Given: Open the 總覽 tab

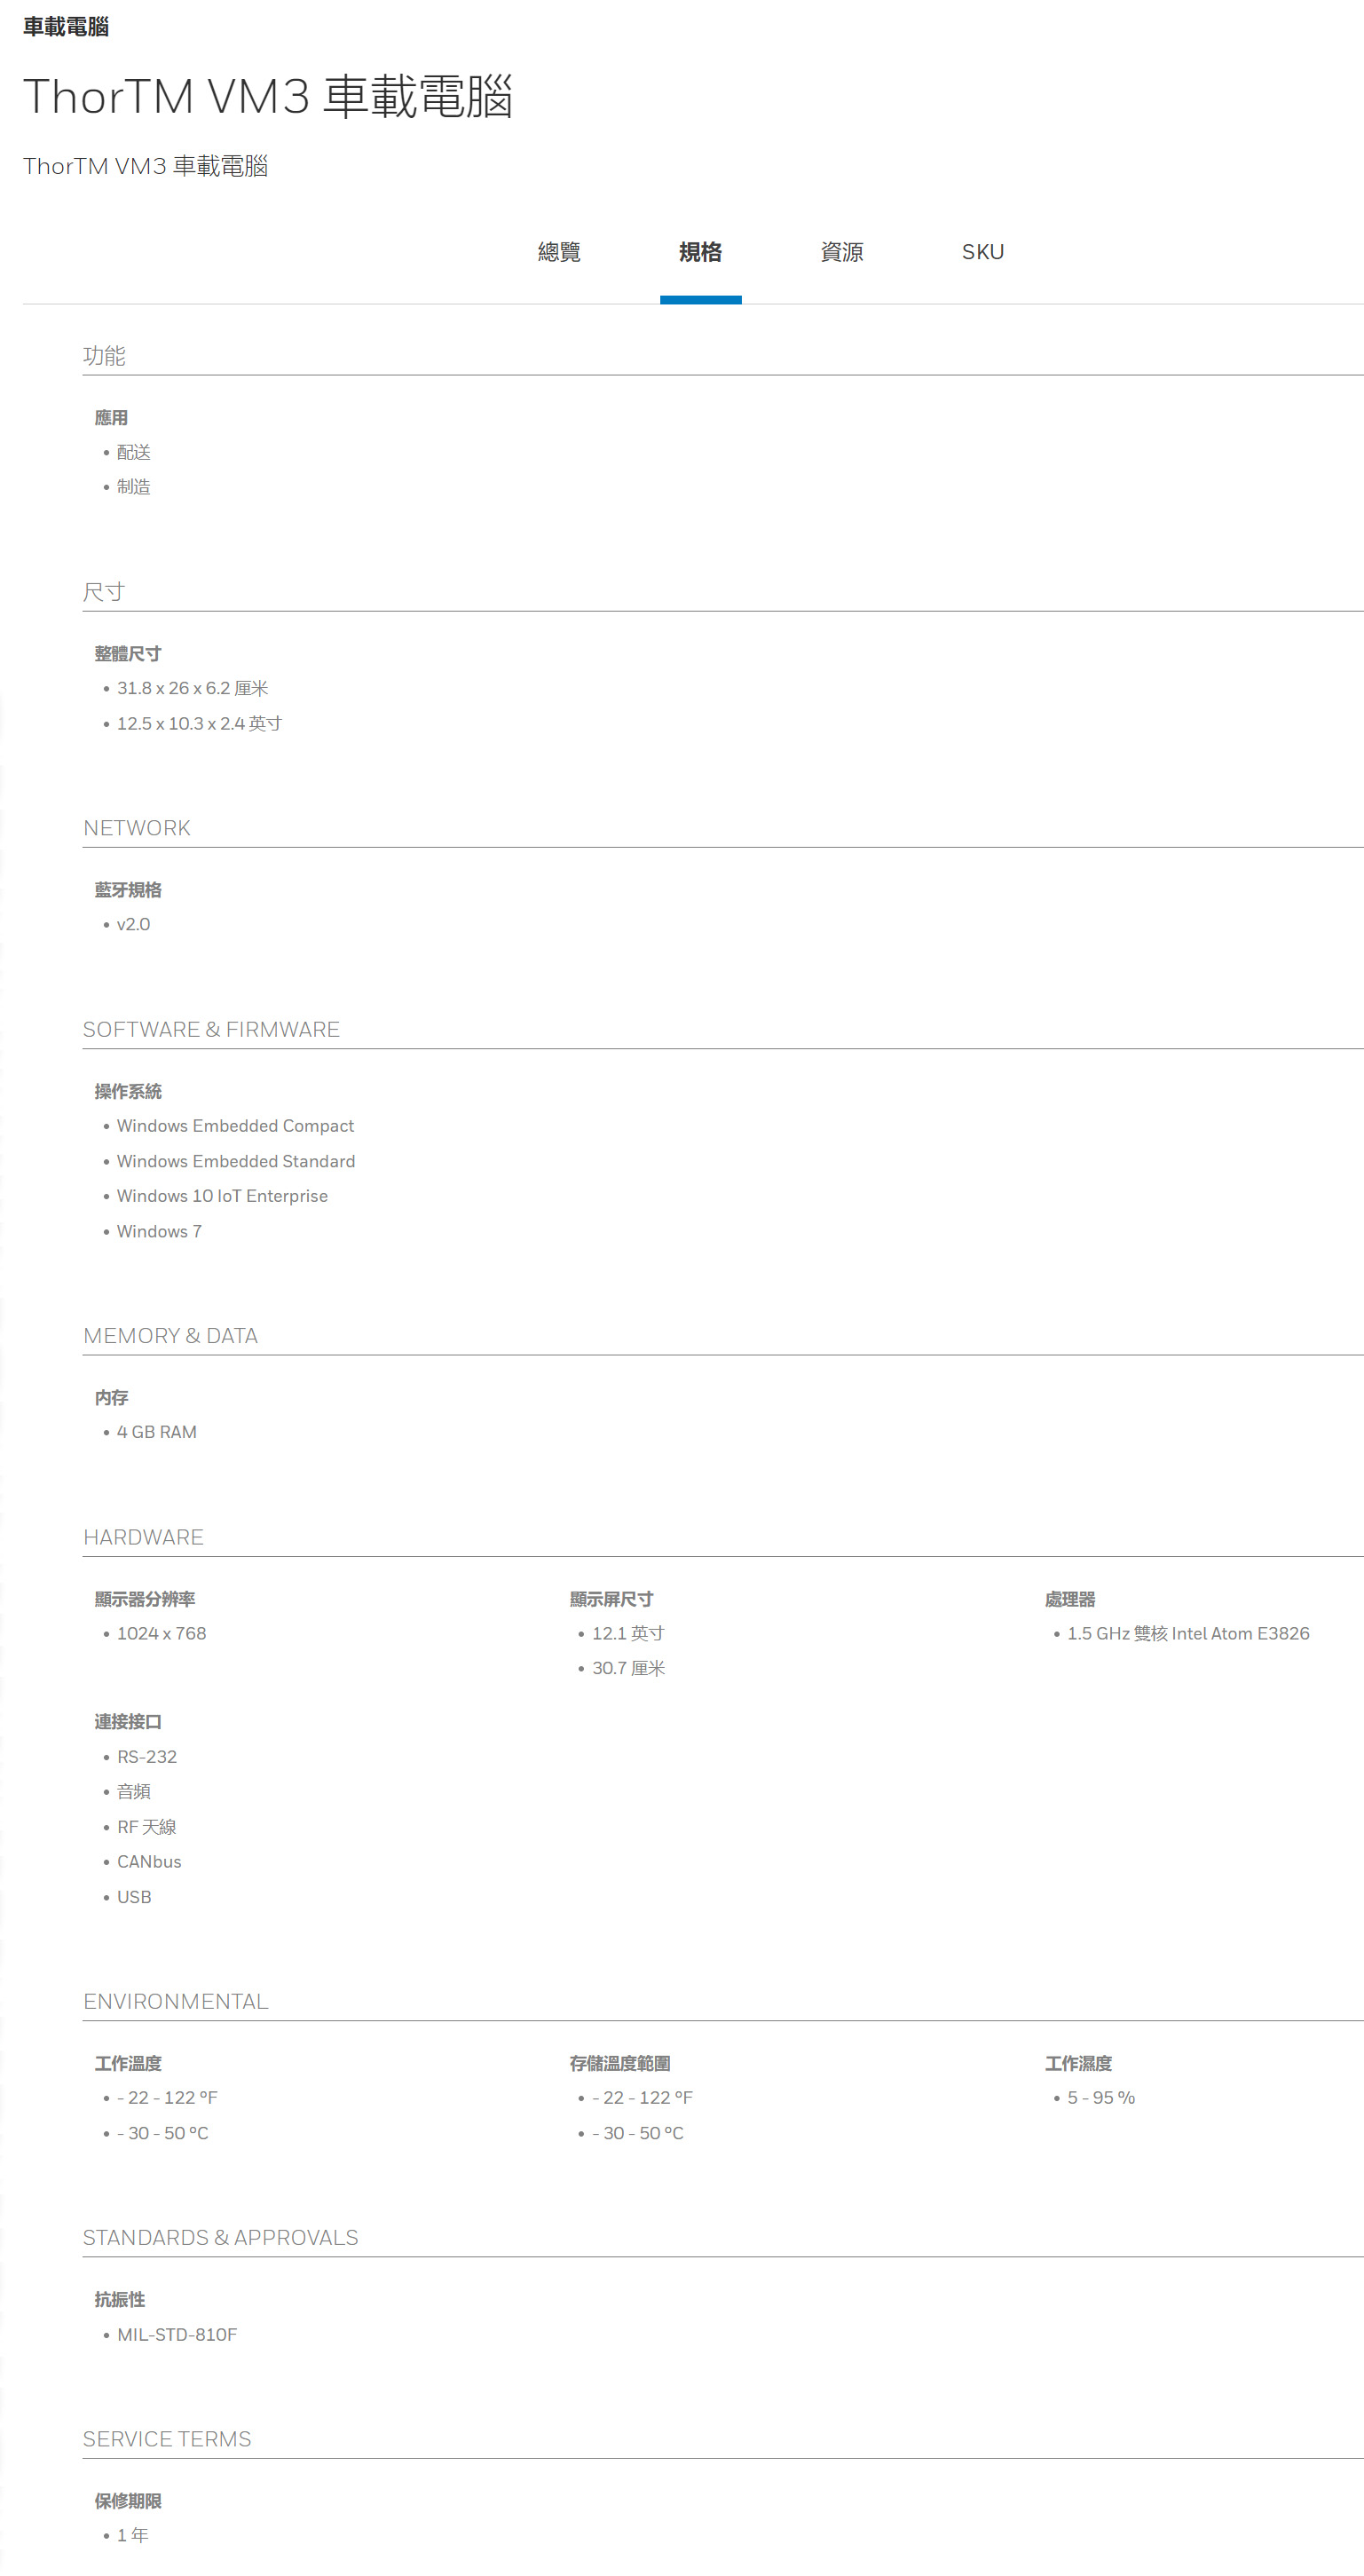Looking at the screenshot, I should click(559, 252).
